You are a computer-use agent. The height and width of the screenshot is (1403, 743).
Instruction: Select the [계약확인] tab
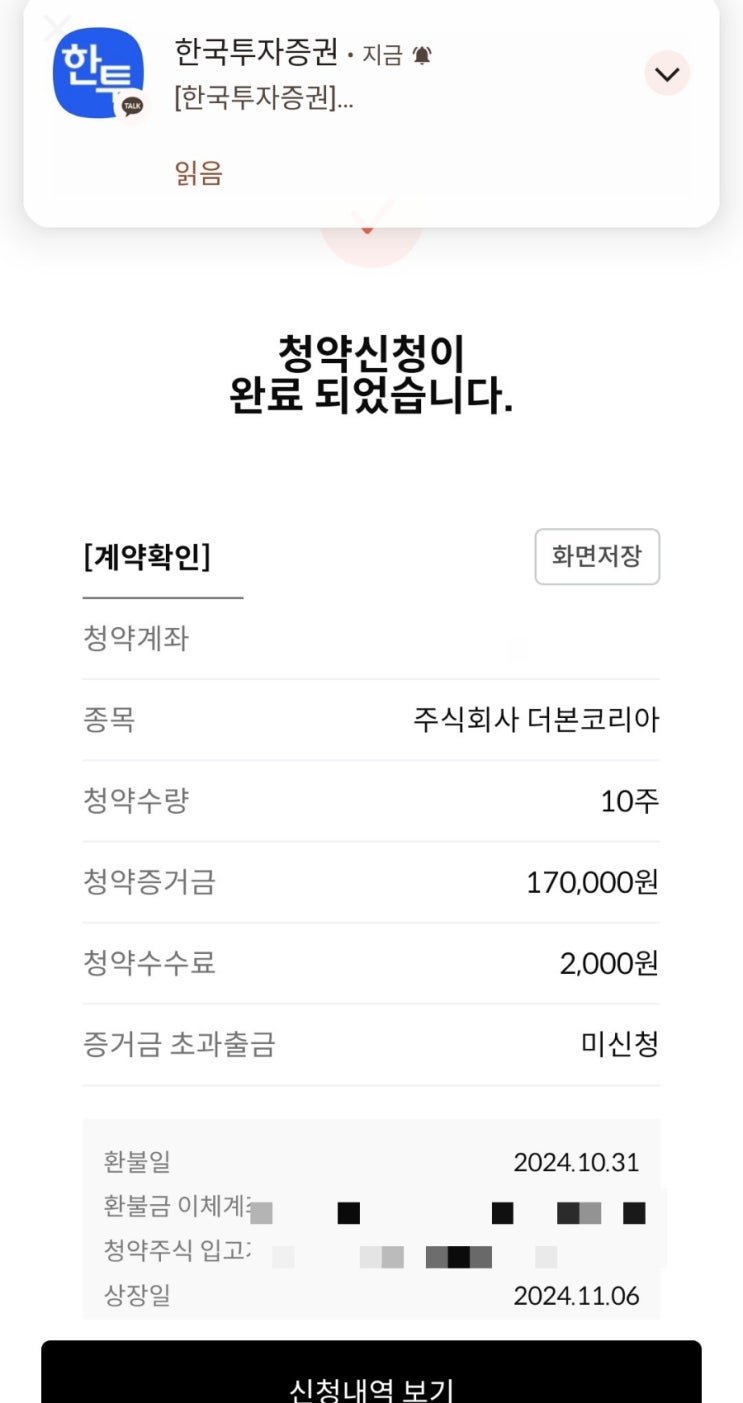point(147,557)
